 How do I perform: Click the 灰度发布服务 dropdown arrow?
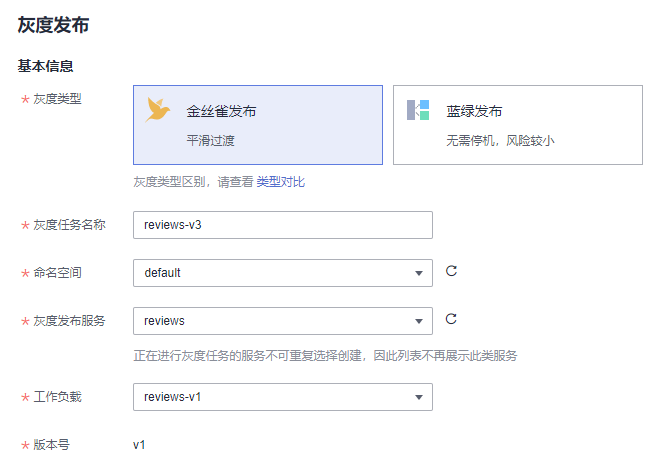pyautogui.click(x=419, y=321)
